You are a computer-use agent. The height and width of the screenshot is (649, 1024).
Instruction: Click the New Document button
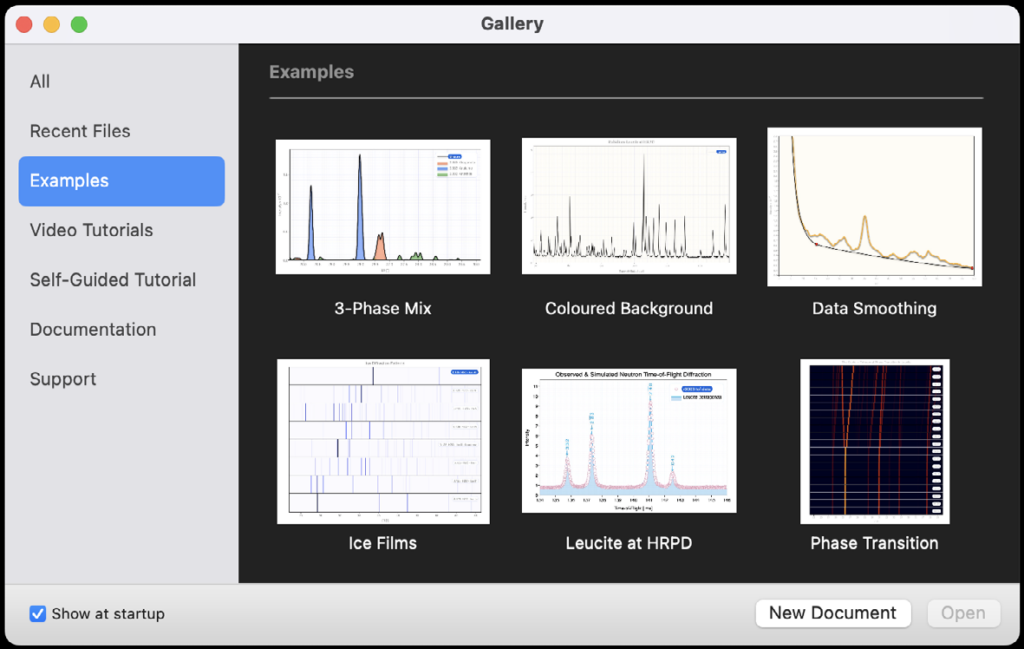(833, 613)
